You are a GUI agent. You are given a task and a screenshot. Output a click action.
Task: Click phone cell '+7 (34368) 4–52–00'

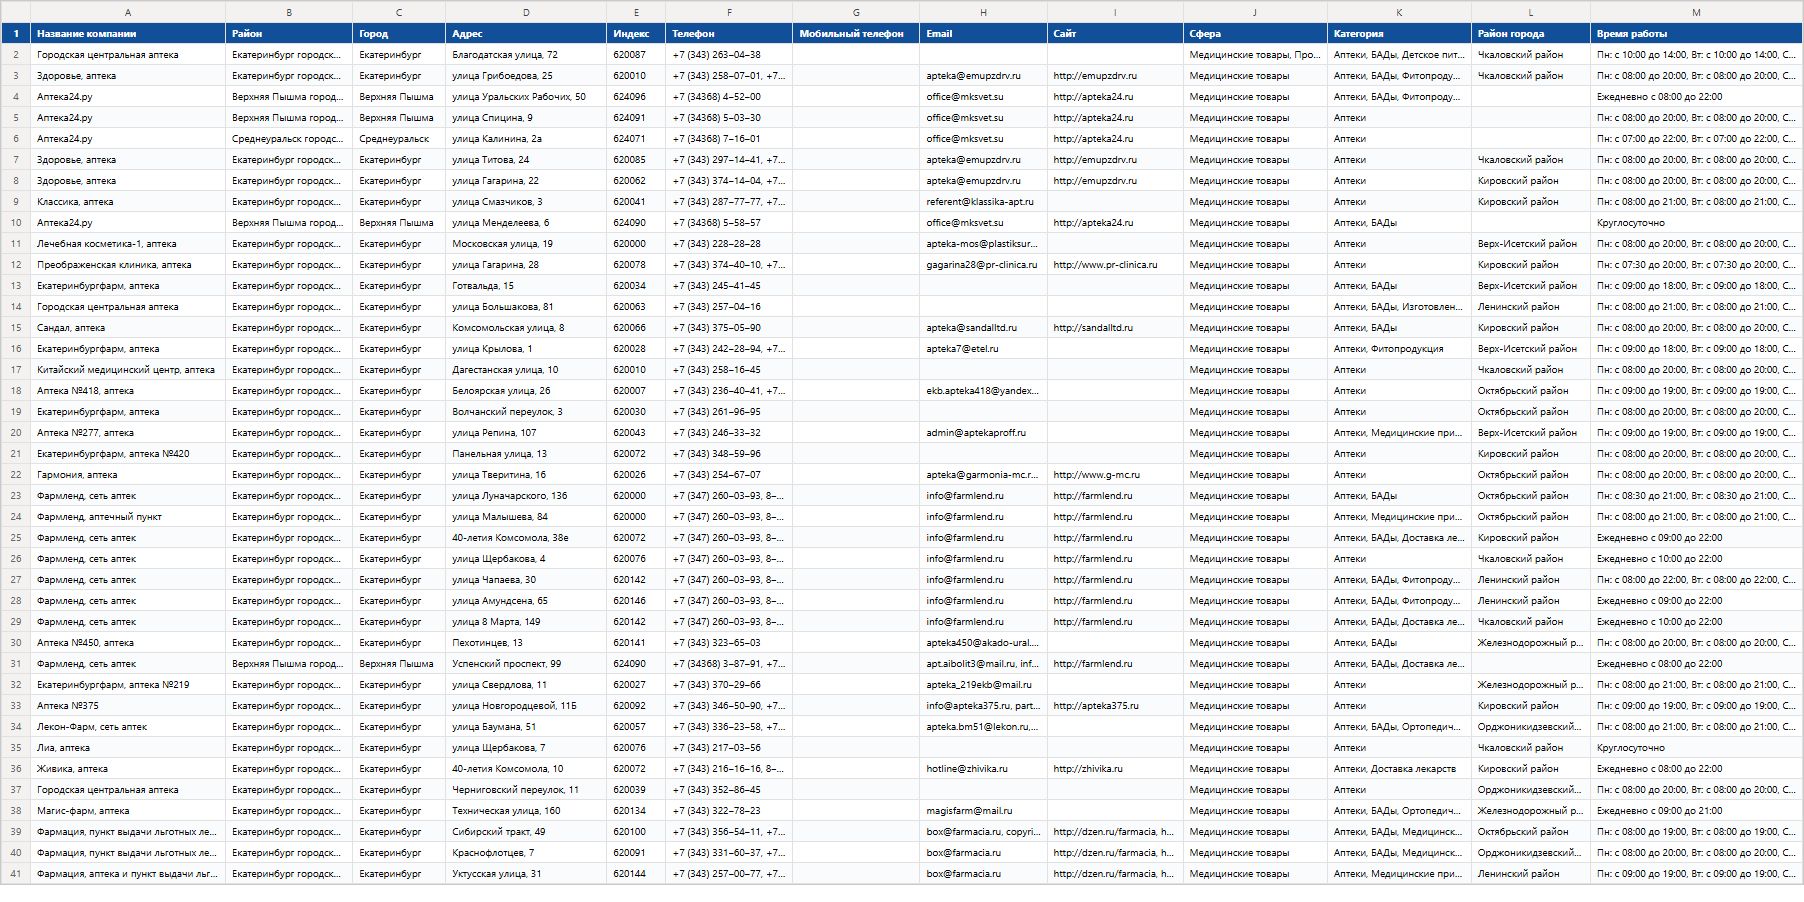(x=729, y=97)
